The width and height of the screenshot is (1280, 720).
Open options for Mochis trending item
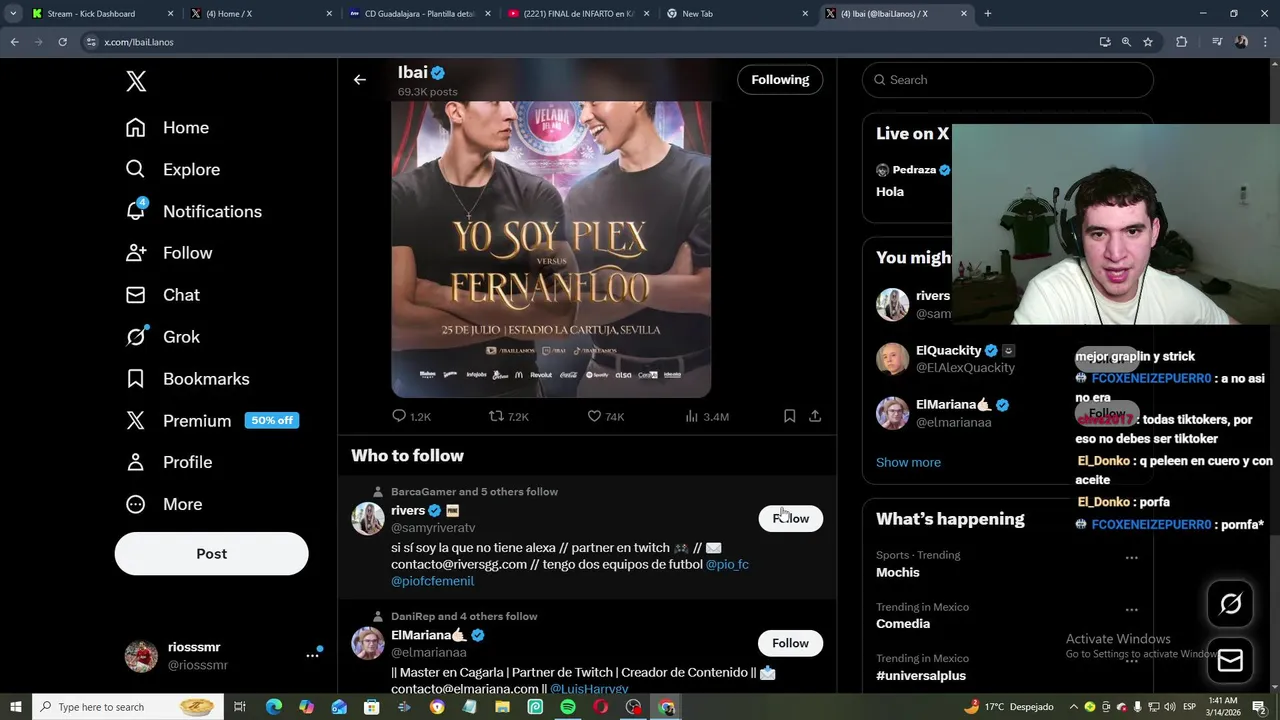1131,558
